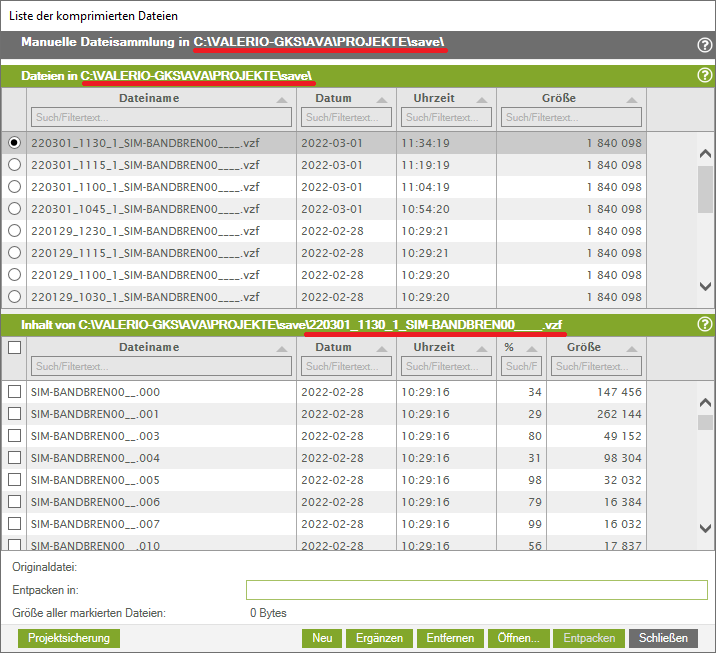The image size is (716, 653).
Task: Click the Entpacken in input field
Action: point(476,590)
